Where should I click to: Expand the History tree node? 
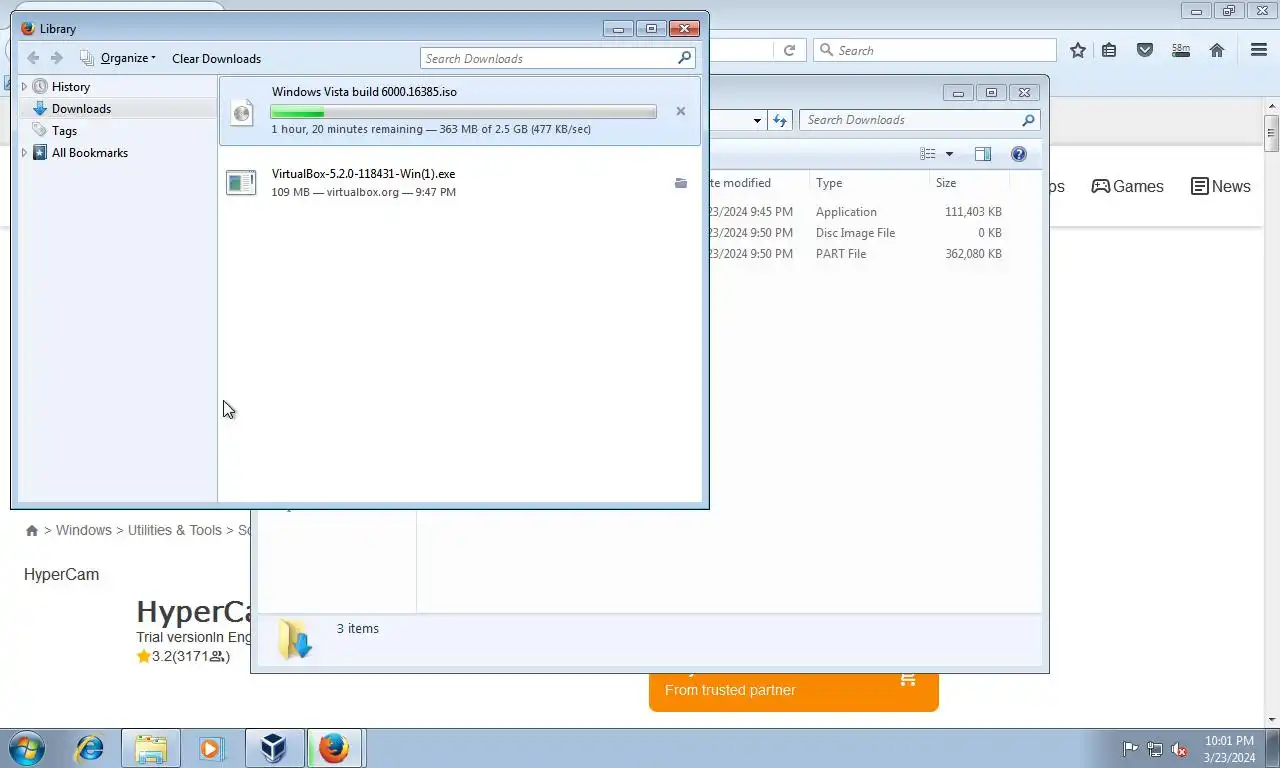(x=25, y=87)
